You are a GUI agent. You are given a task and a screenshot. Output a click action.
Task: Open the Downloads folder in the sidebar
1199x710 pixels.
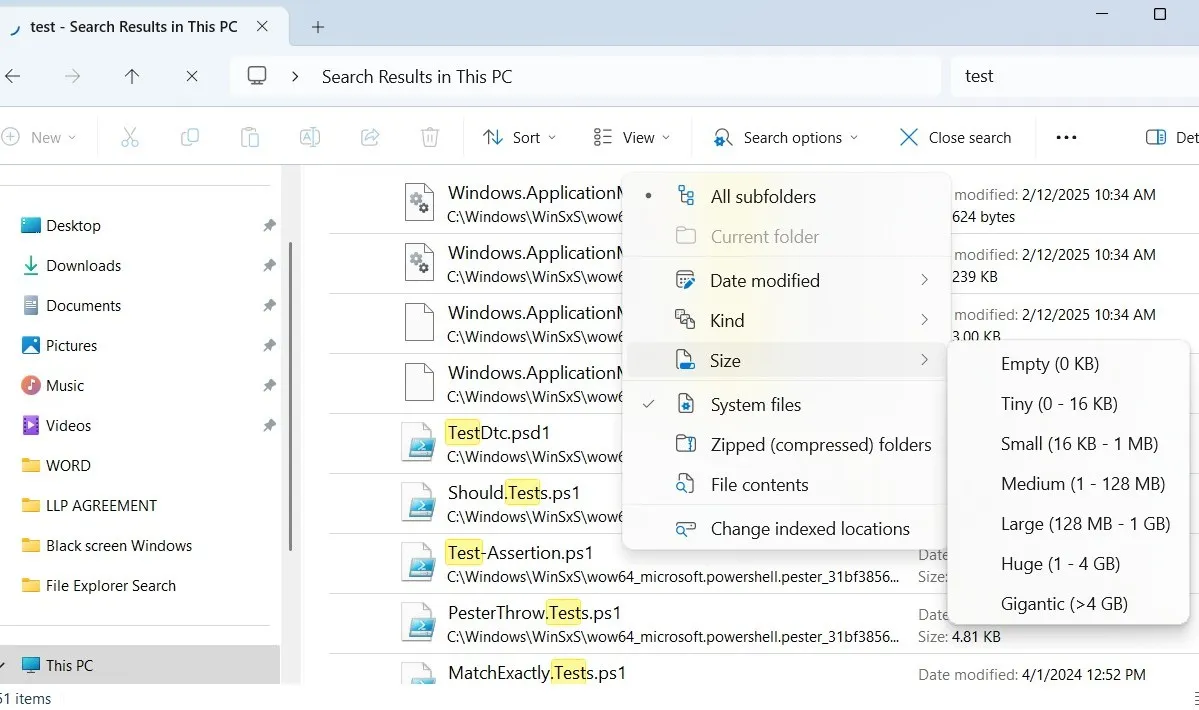[x=82, y=265]
